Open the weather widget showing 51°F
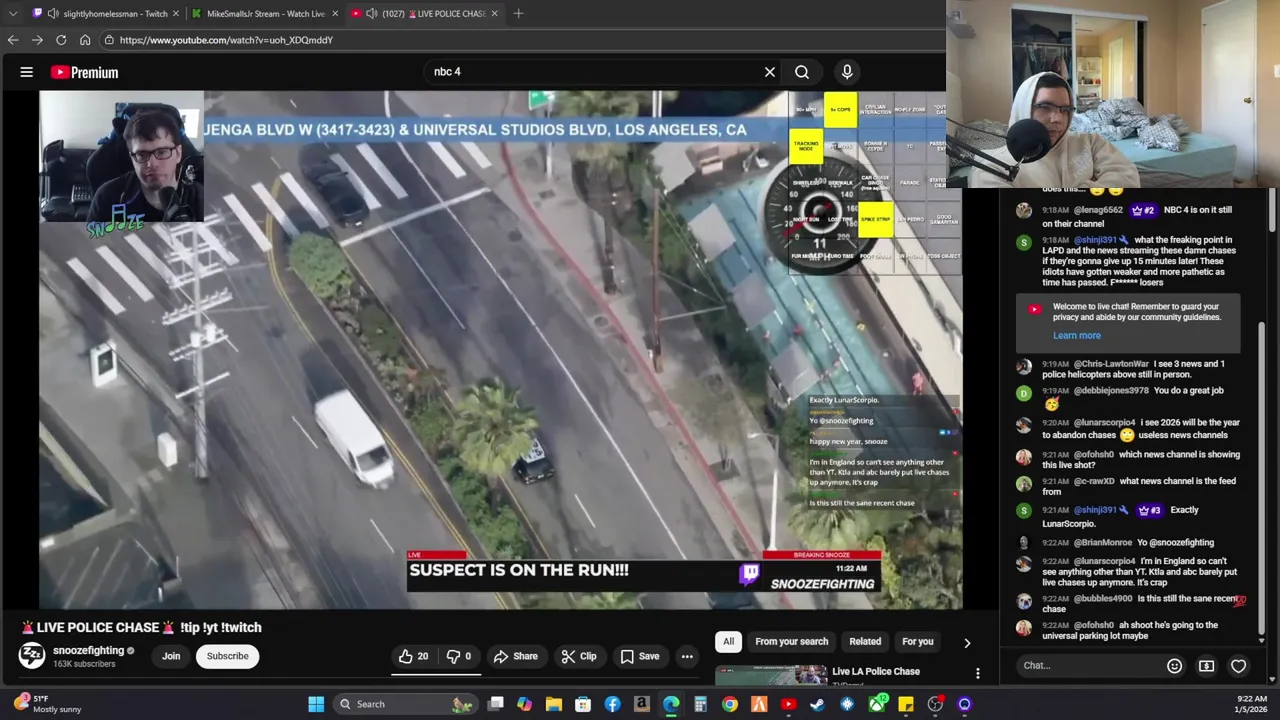The image size is (1280, 720). 45,704
